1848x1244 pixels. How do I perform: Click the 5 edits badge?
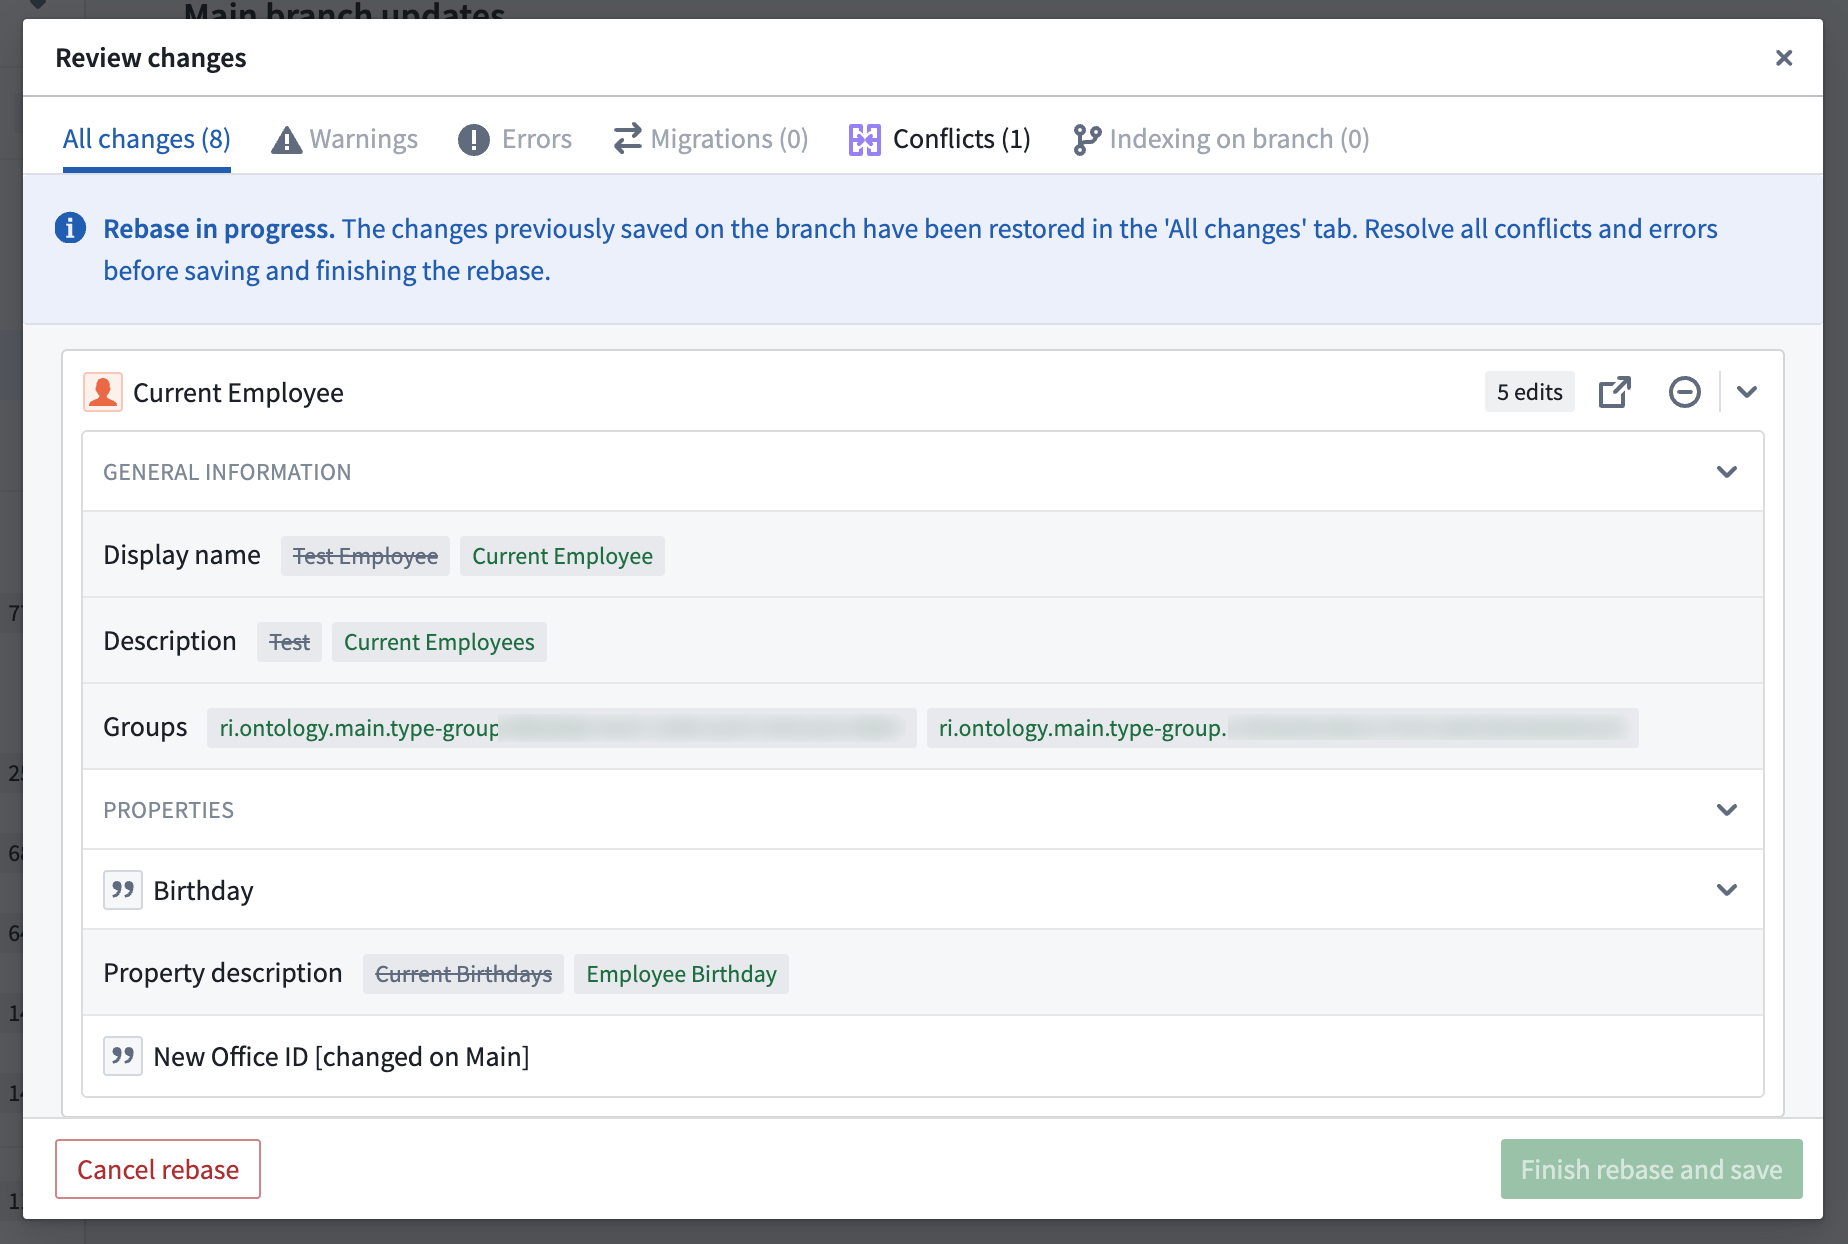pyautogui.click(x=1529, y=391)
